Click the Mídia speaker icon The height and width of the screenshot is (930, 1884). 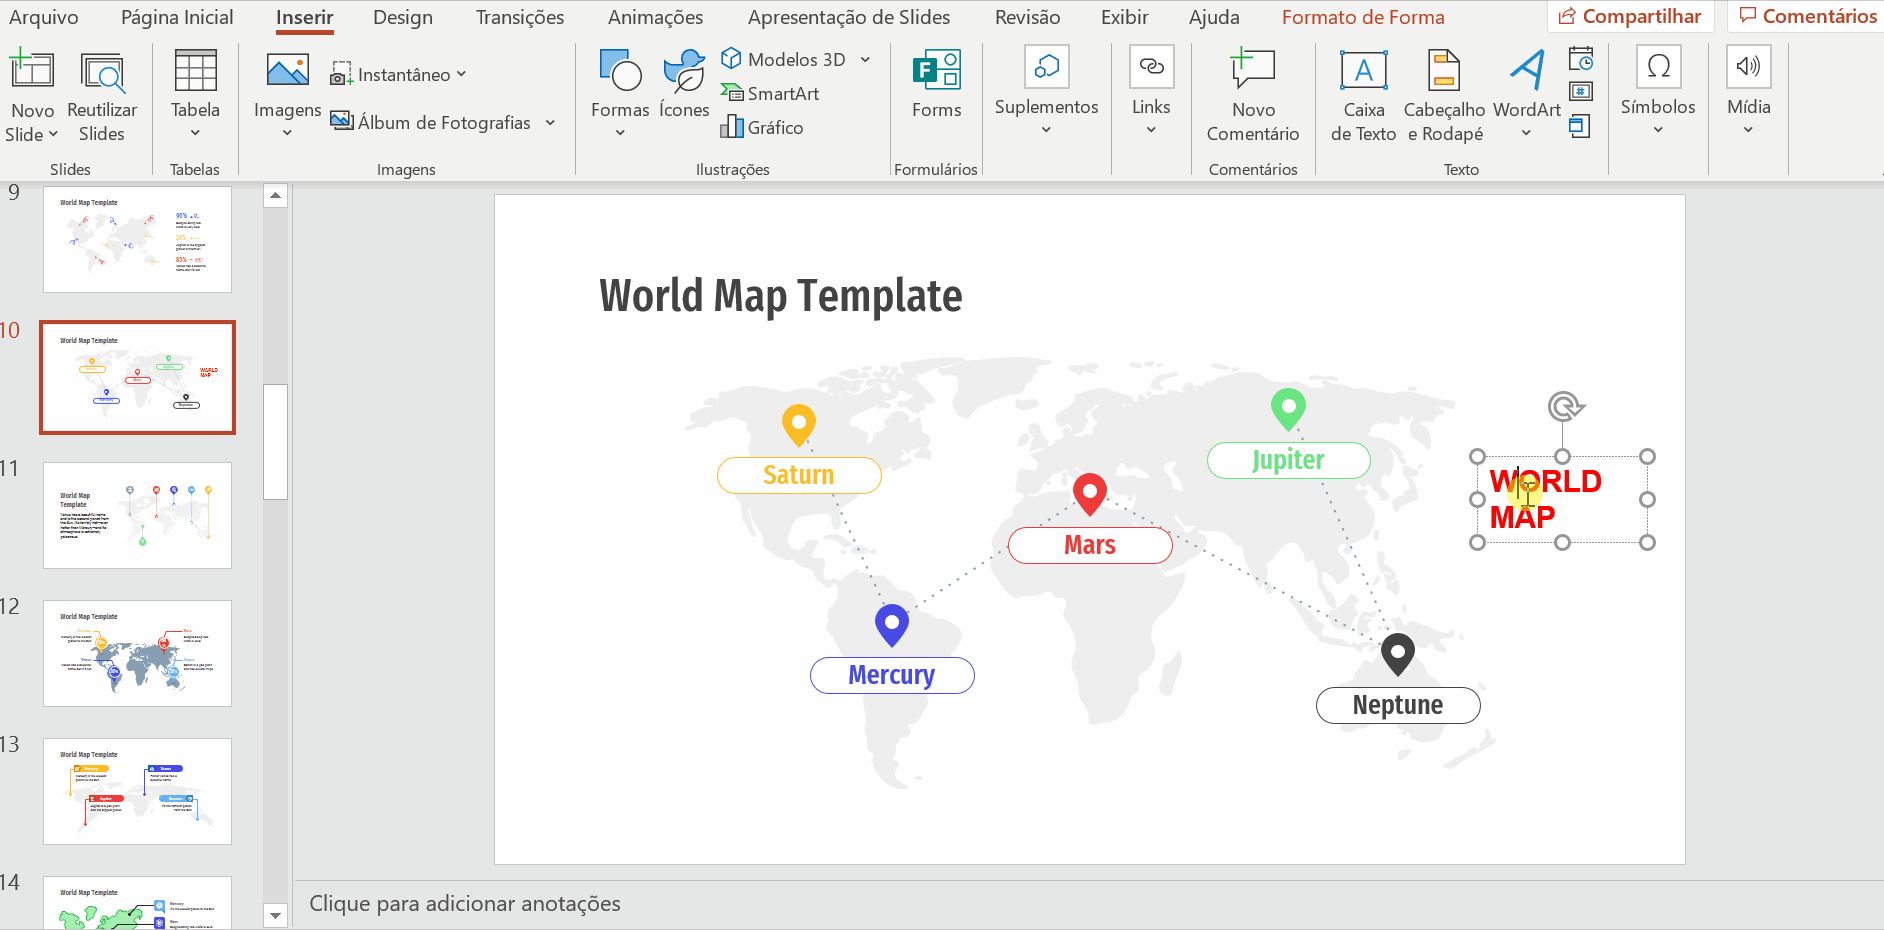point(1749,66)
